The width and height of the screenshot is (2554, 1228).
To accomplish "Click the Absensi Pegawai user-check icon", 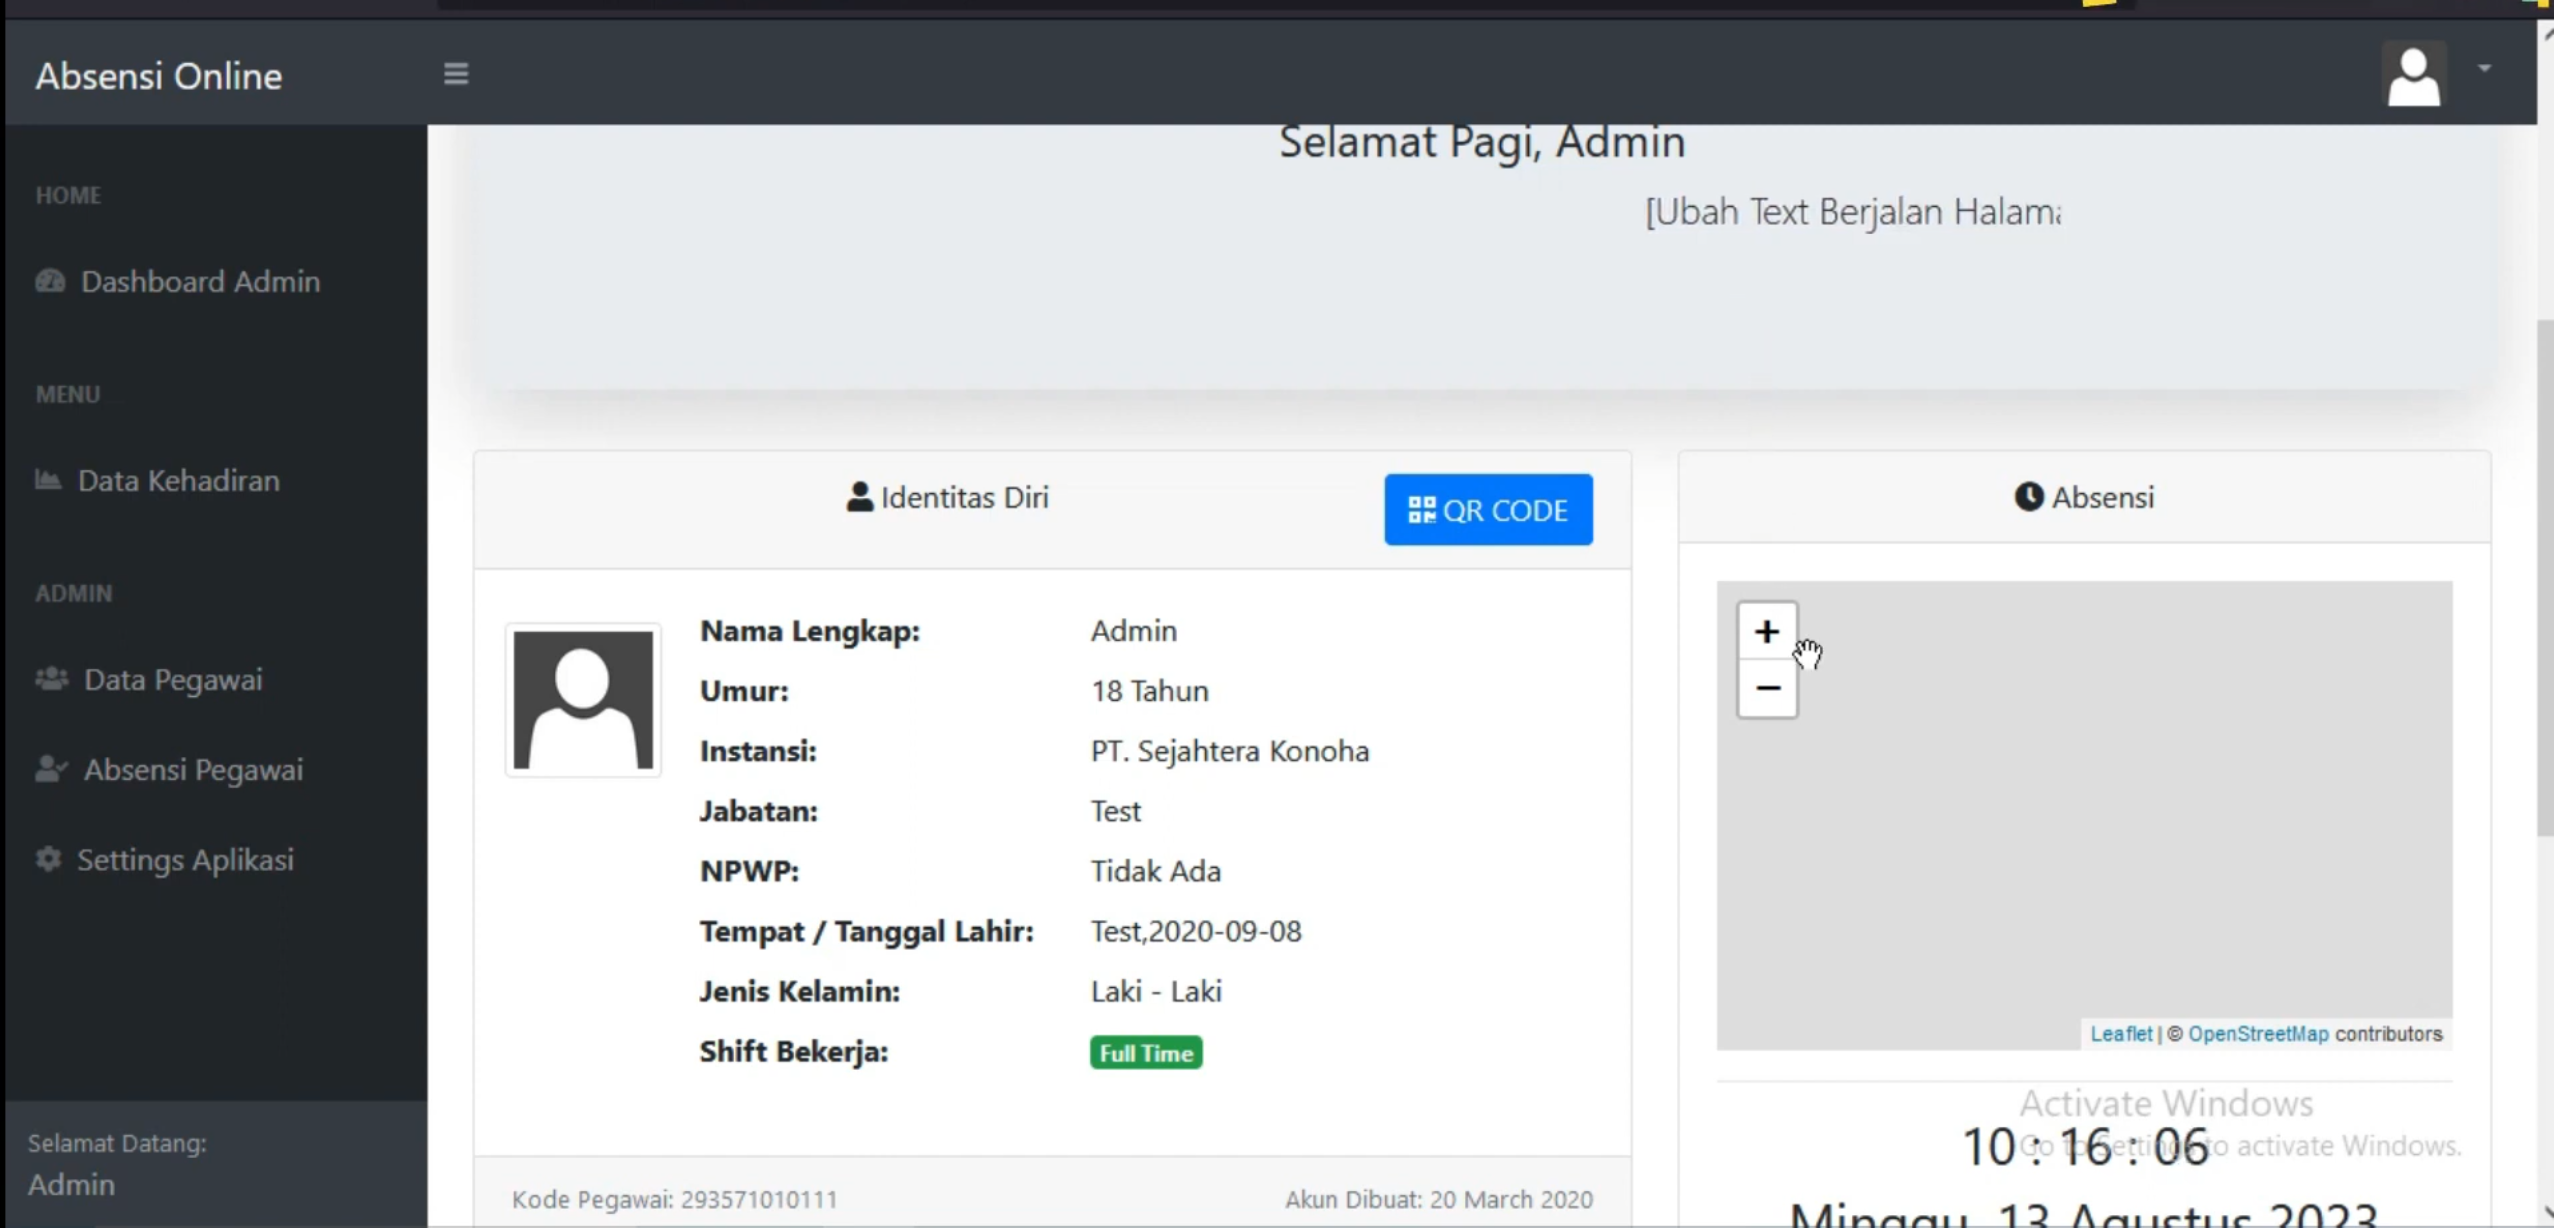I will [x=51, y=769].
